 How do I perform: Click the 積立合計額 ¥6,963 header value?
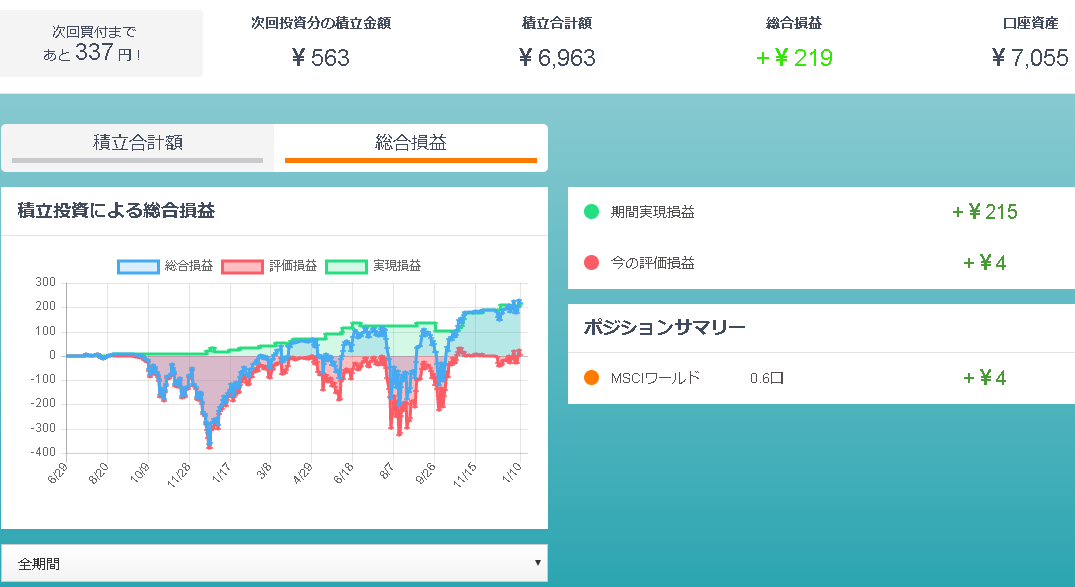click(x=557, y=58)
